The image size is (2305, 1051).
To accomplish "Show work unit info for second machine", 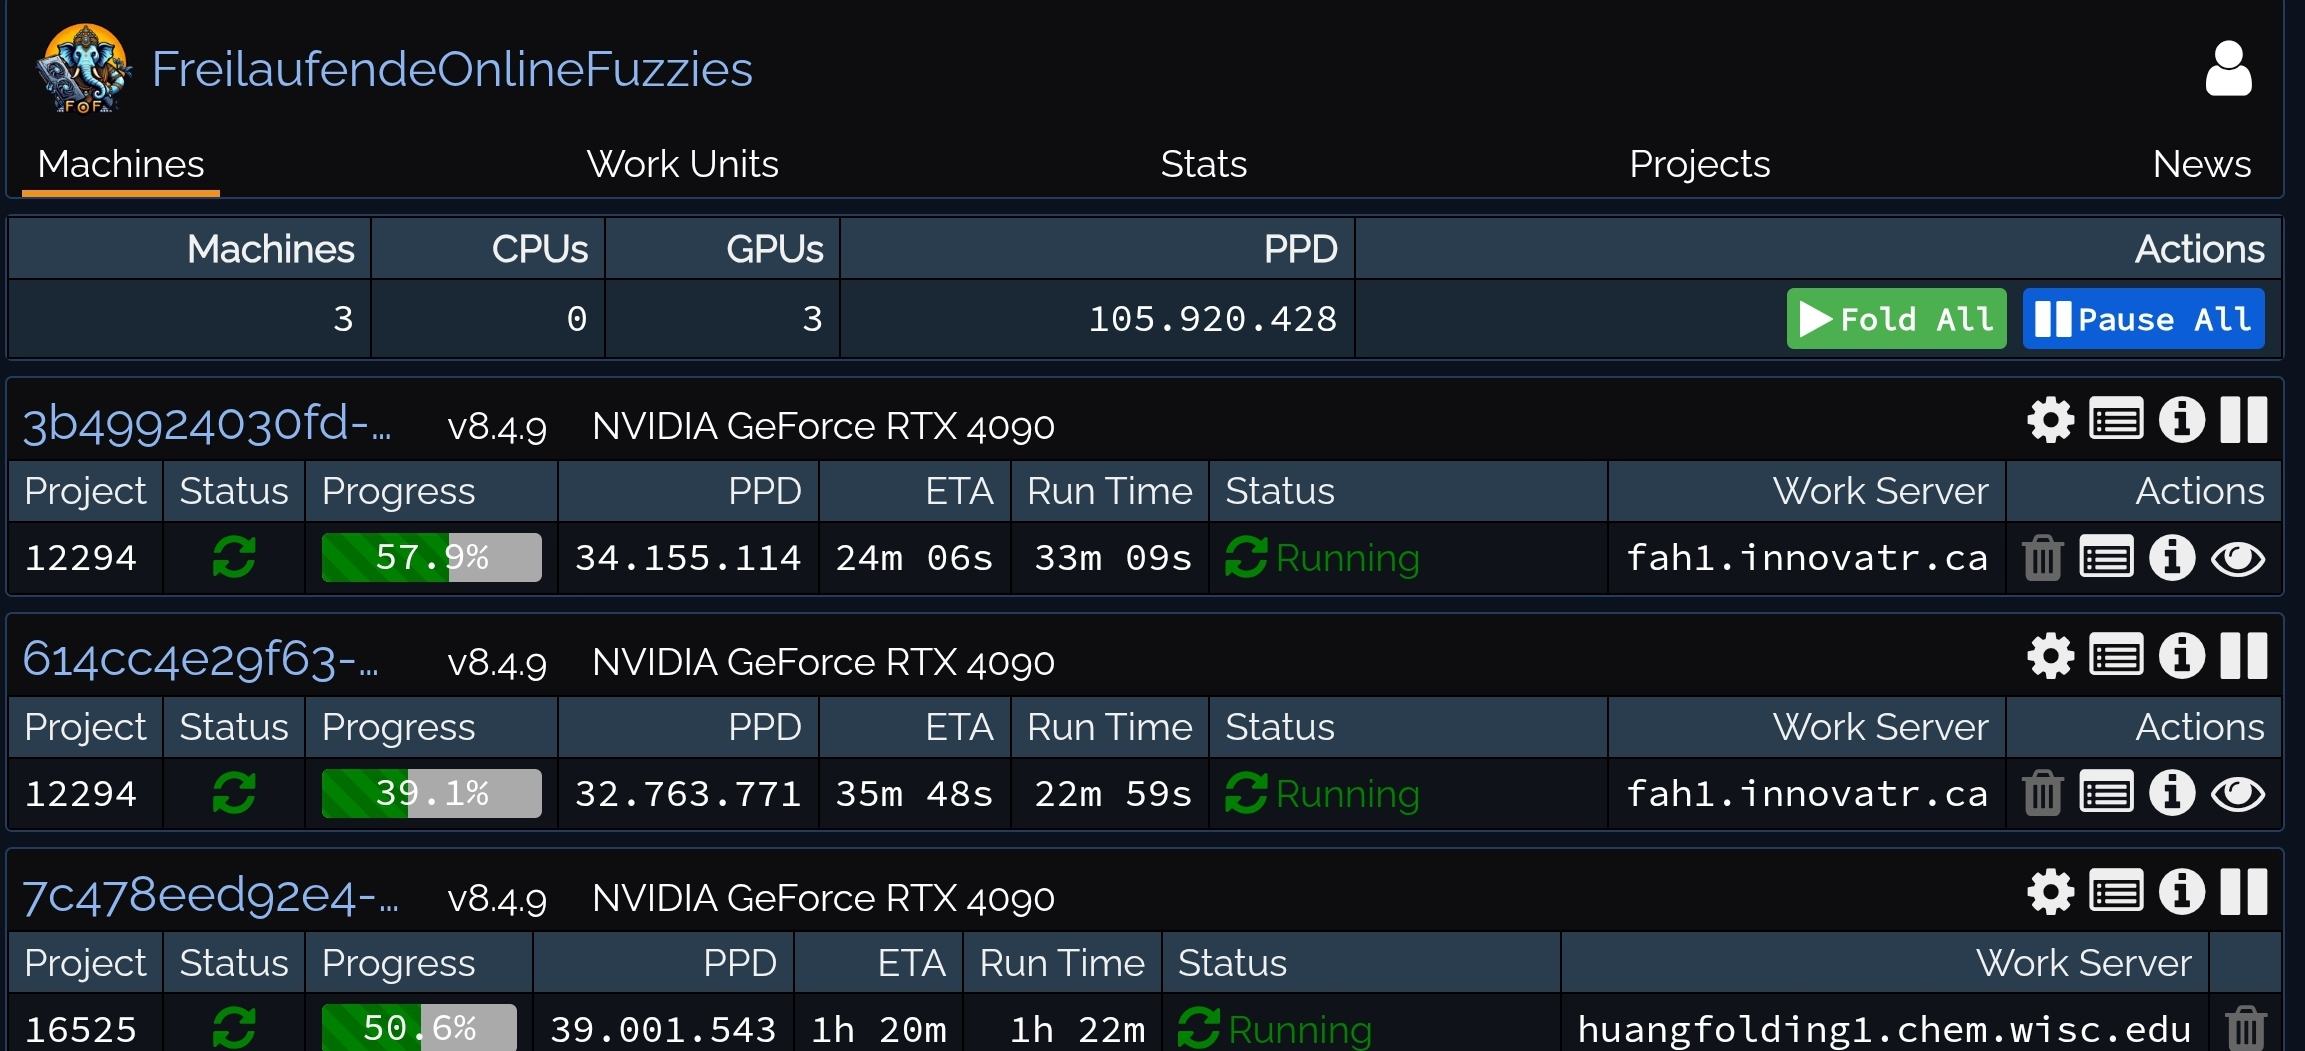I will click(2171, 793).
